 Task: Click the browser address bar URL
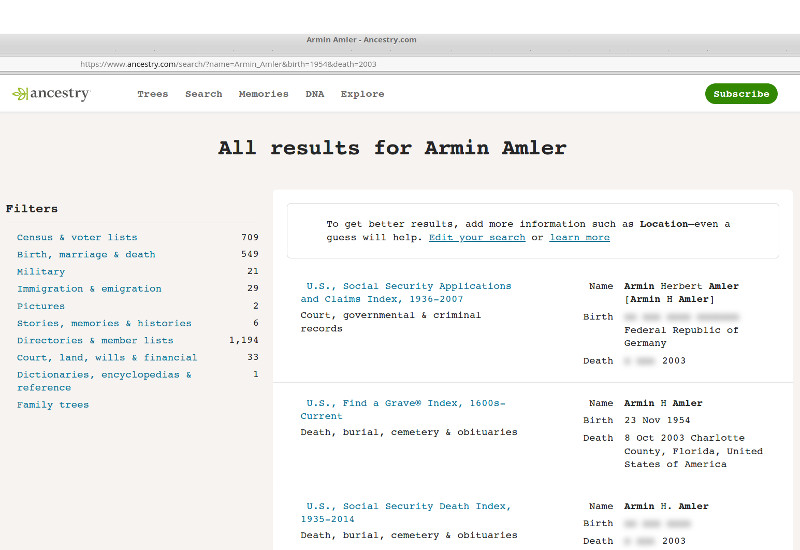click(x=228, y=64)
